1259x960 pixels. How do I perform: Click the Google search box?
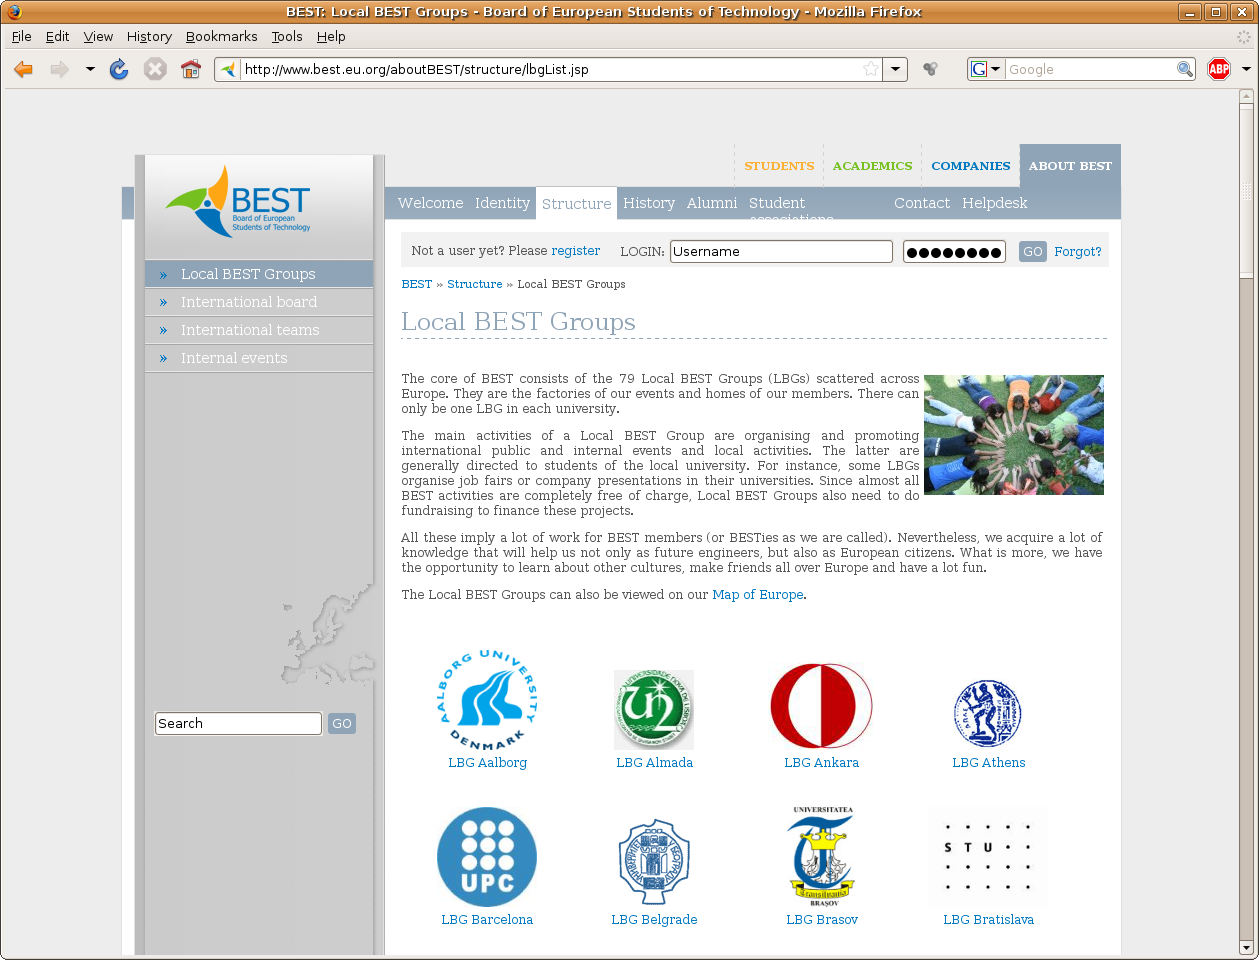click(1091, 69)
